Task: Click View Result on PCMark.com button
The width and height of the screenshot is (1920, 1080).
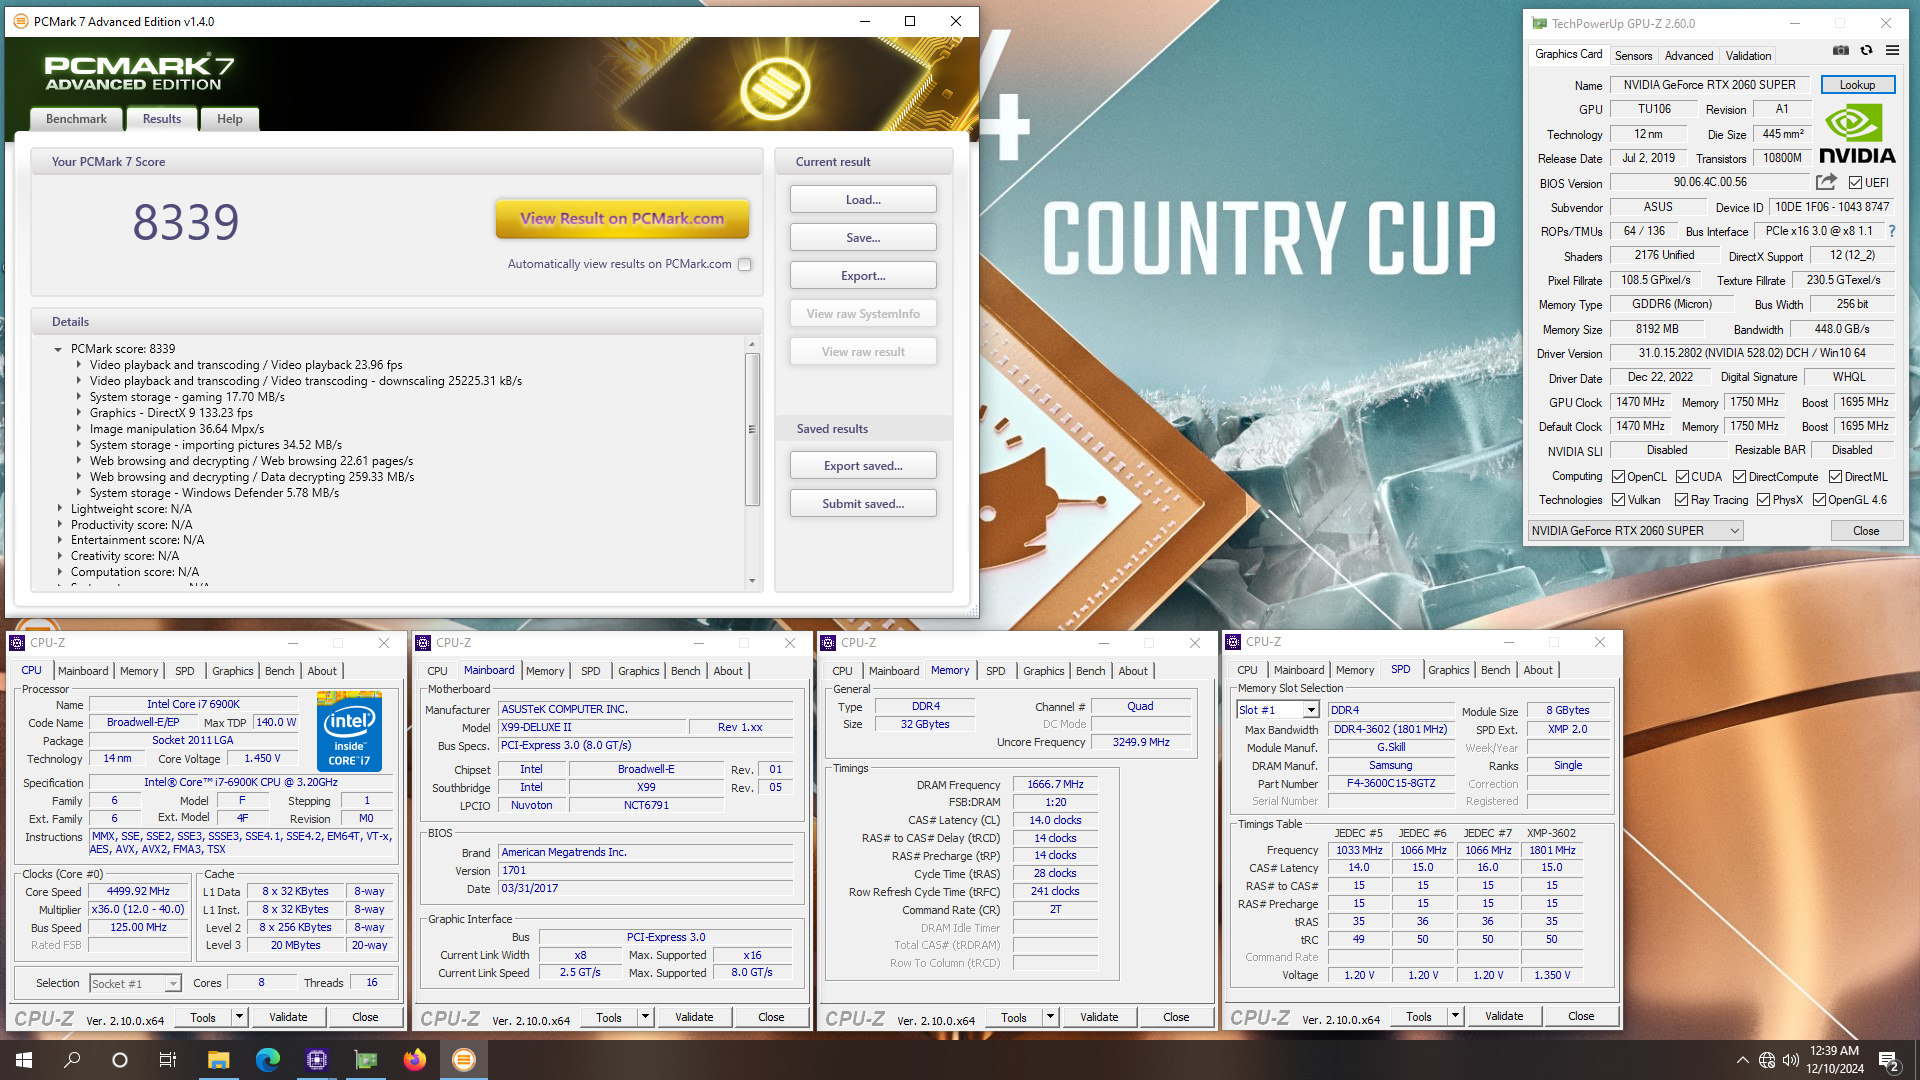Action: [622, 219]
